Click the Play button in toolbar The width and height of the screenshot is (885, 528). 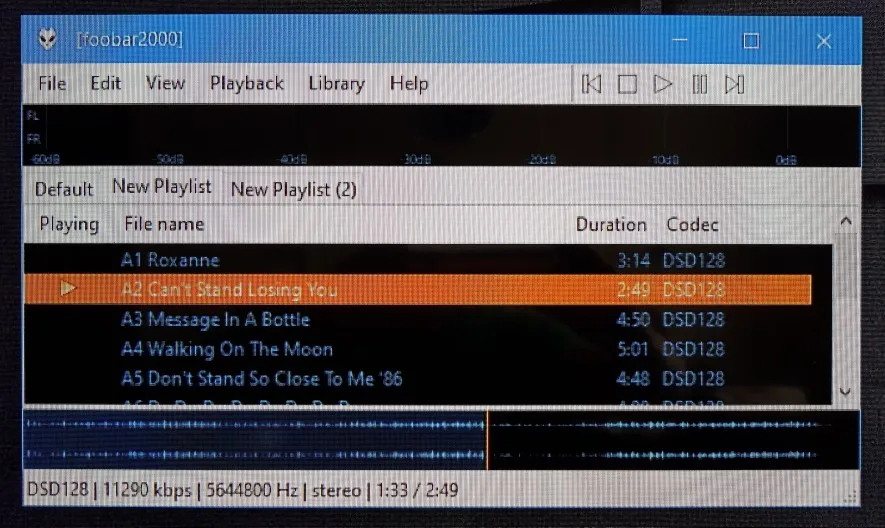[663, 84]
